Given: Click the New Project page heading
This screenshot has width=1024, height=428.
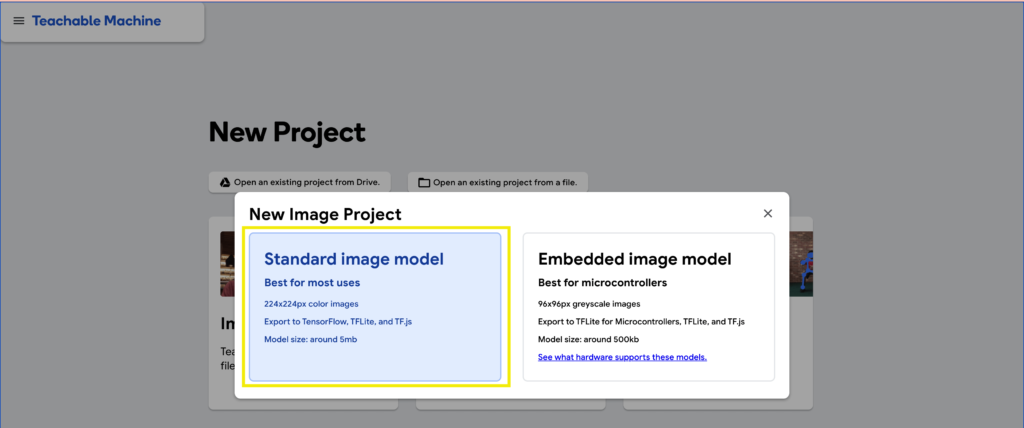Looking at the screenshot, I should [x=287, y=133].
